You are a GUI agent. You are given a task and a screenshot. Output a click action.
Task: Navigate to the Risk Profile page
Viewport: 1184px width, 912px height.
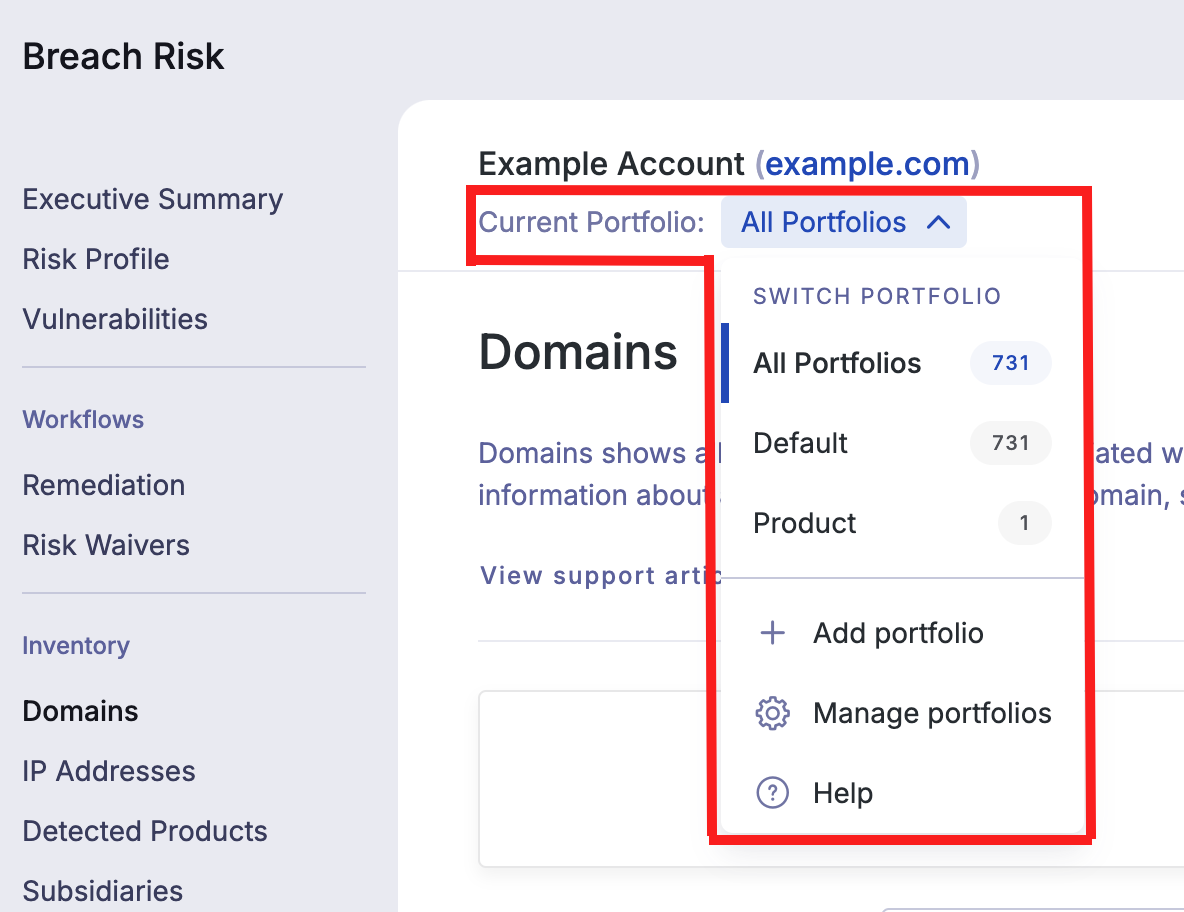coord(95,259)
